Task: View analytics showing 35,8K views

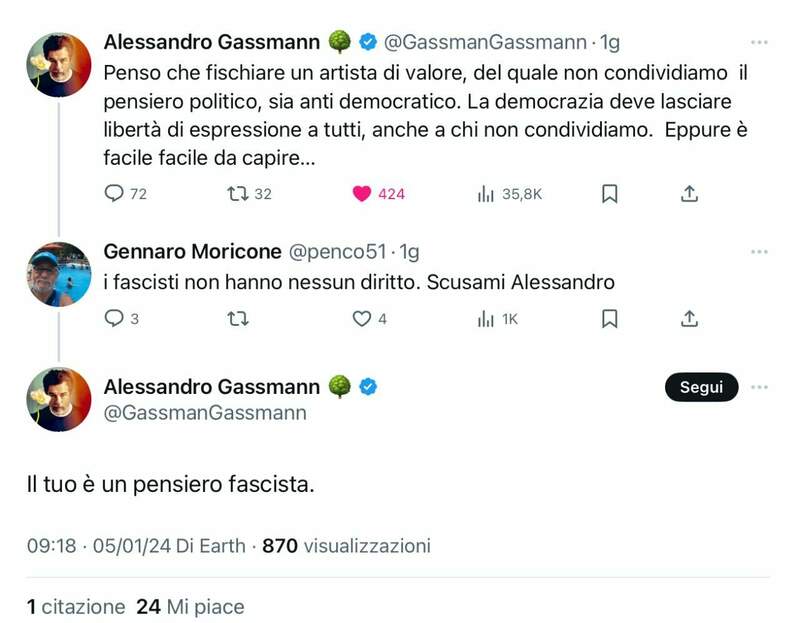Action: tap(487, 194)
